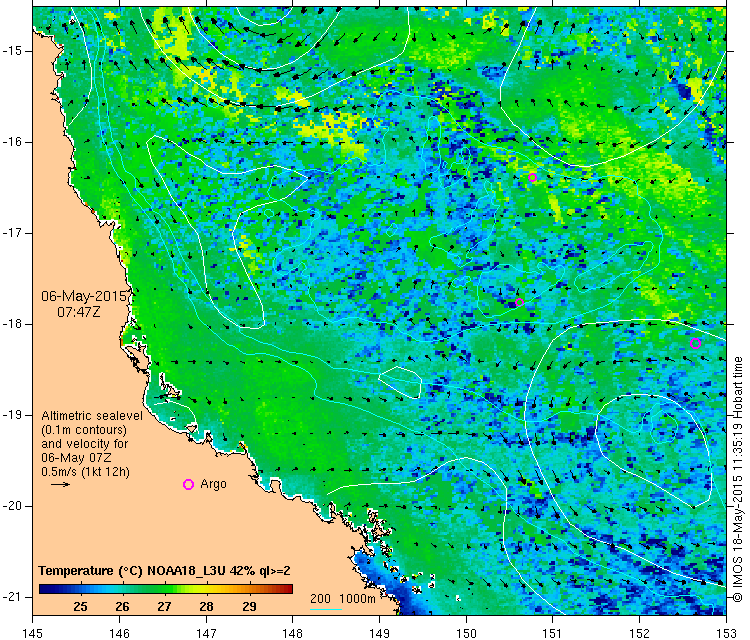750x640 pixels.
Task: Click the '200 1000m' depth label
Action: click(x=342, y=599)
